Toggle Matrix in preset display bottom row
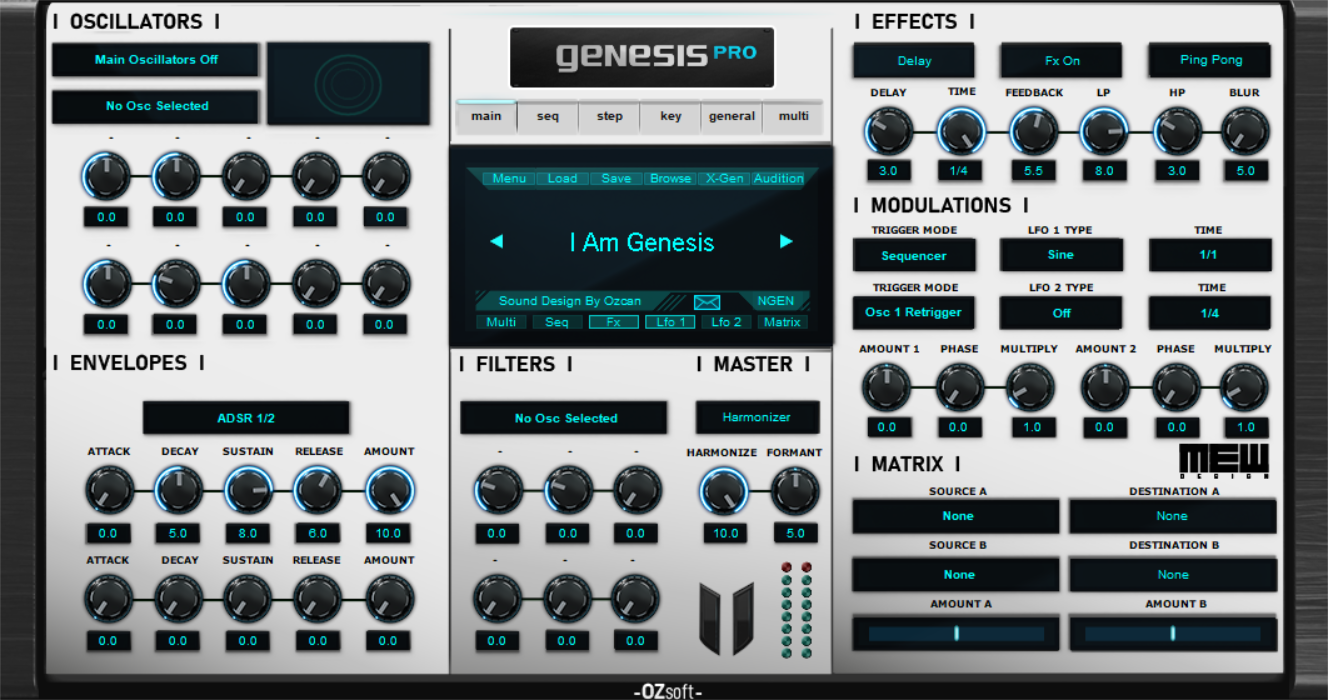 coord(782,322)
